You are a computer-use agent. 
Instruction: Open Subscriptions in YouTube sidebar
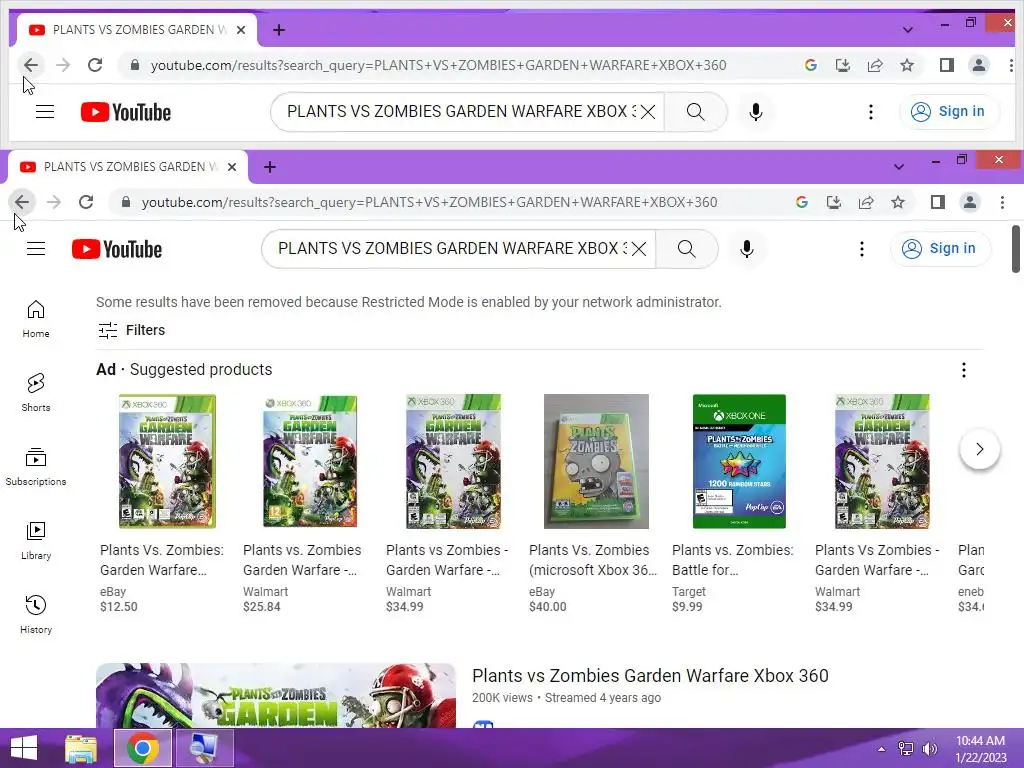36,467
